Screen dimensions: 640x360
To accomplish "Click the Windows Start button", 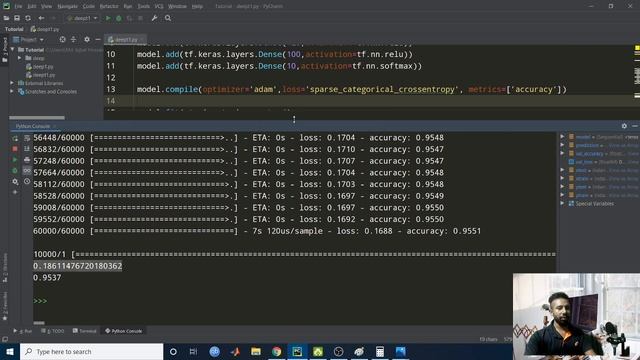I will (9, 351).
